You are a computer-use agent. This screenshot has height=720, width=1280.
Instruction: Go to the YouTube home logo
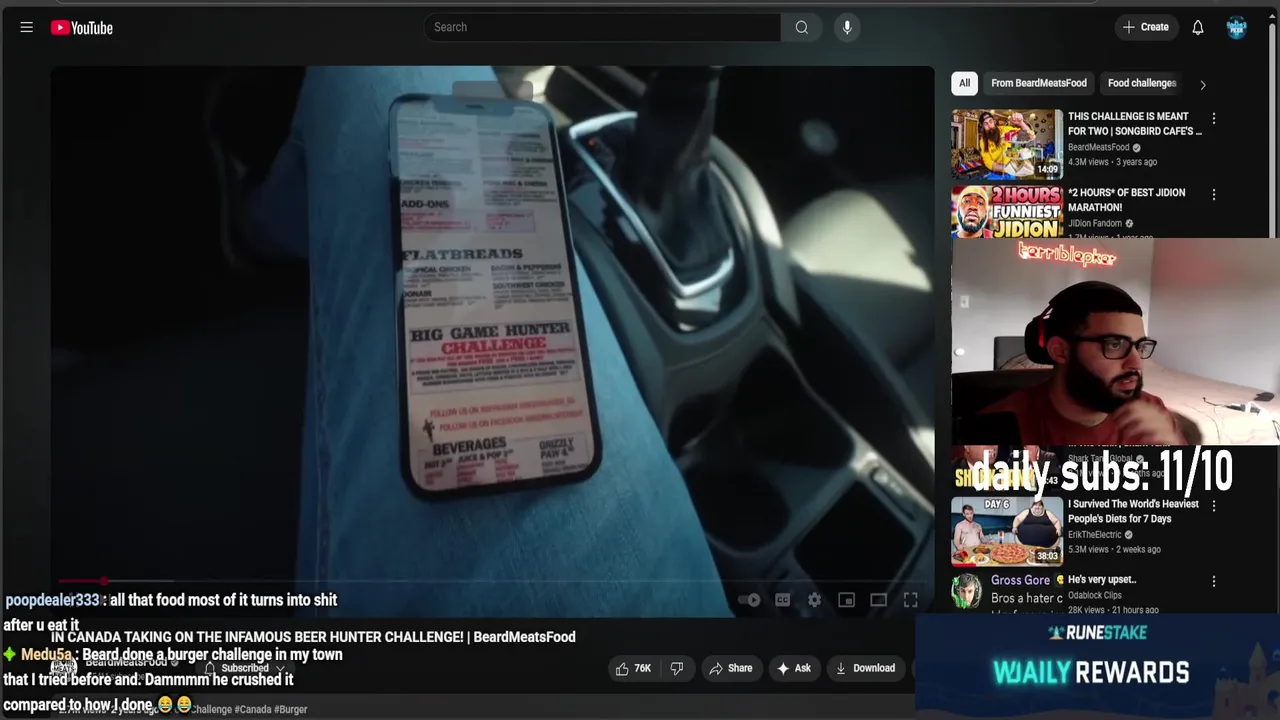click(x=82, y=28)
